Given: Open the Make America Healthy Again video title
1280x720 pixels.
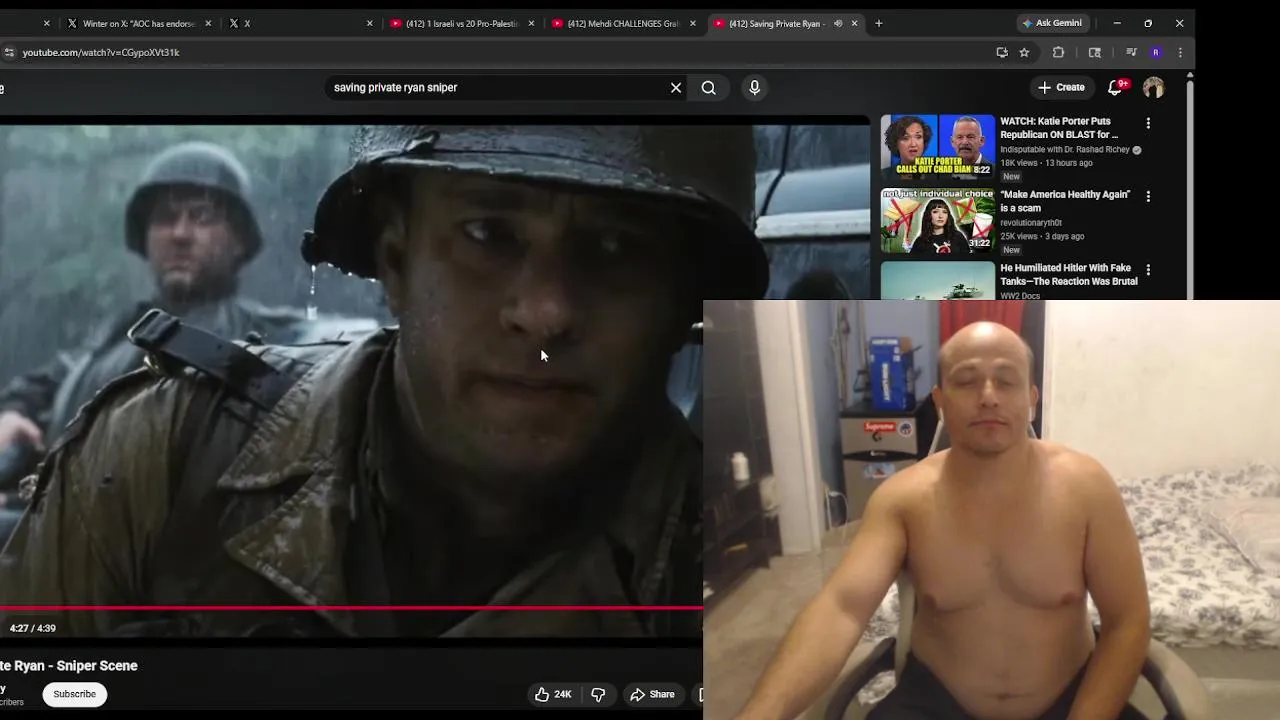Looking at the screenshot, I should 1065,201.
